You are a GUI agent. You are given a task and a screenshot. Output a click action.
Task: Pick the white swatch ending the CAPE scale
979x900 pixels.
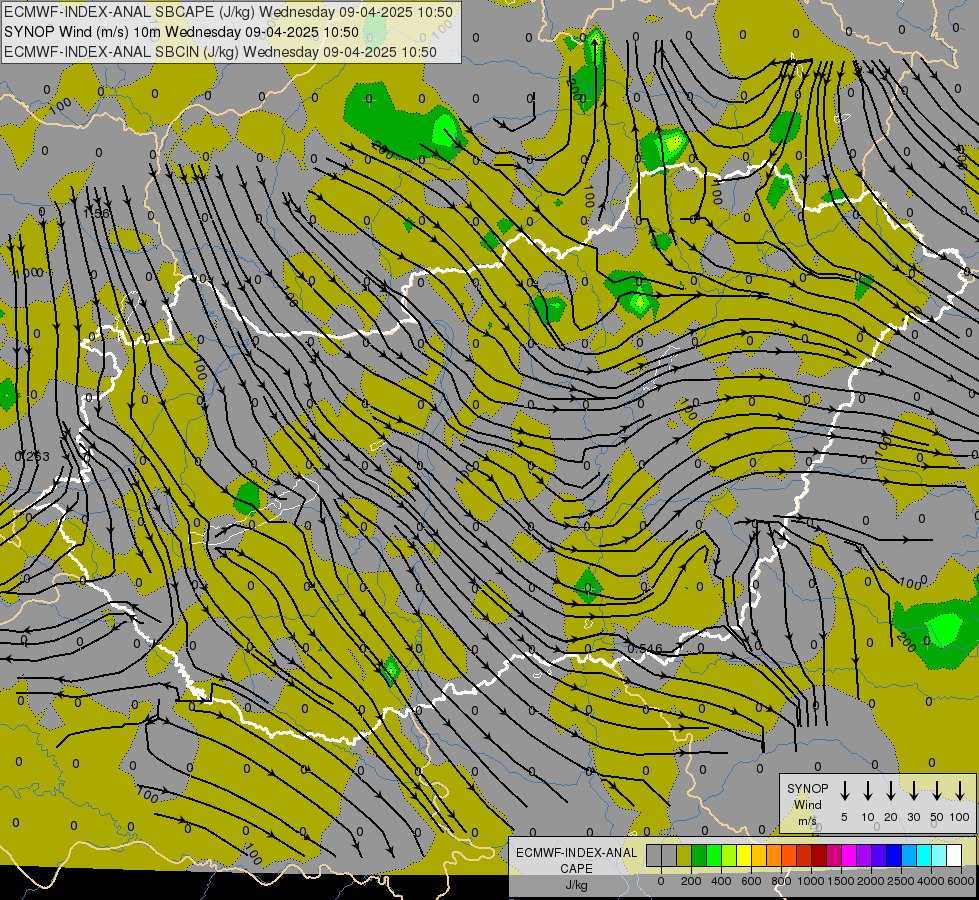tap(954, 855)
